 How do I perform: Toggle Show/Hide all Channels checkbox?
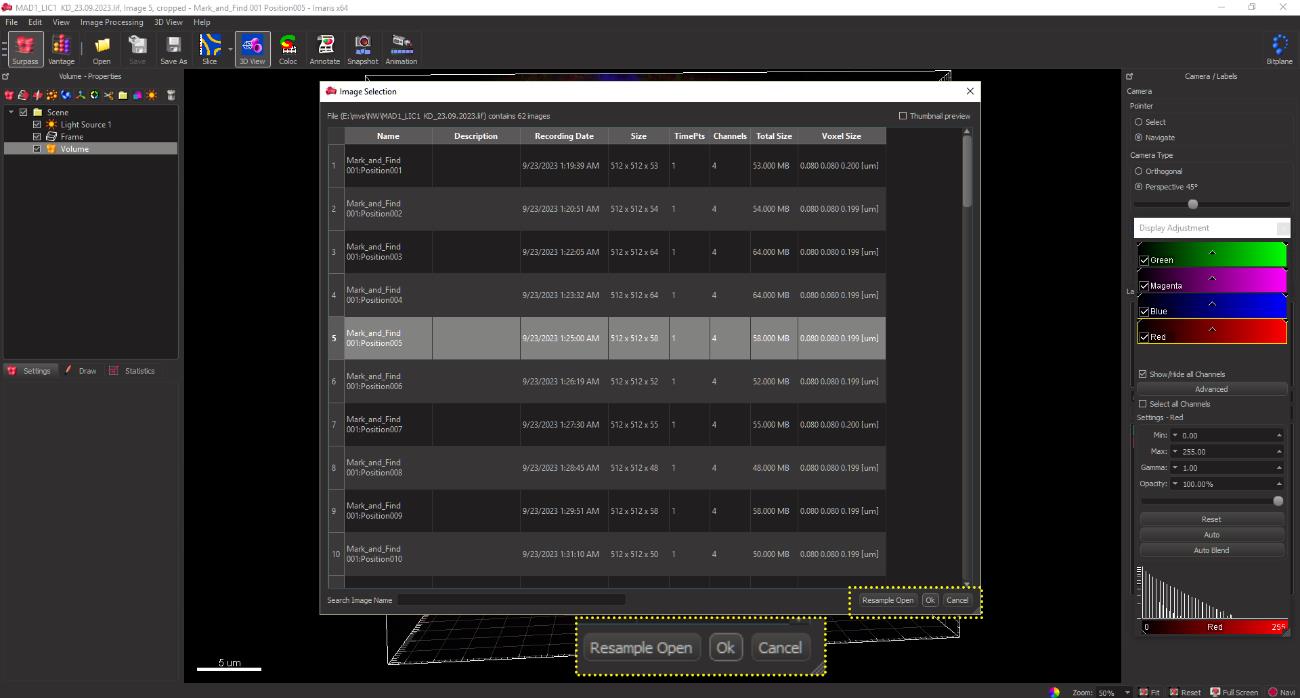coord(1143,374)
